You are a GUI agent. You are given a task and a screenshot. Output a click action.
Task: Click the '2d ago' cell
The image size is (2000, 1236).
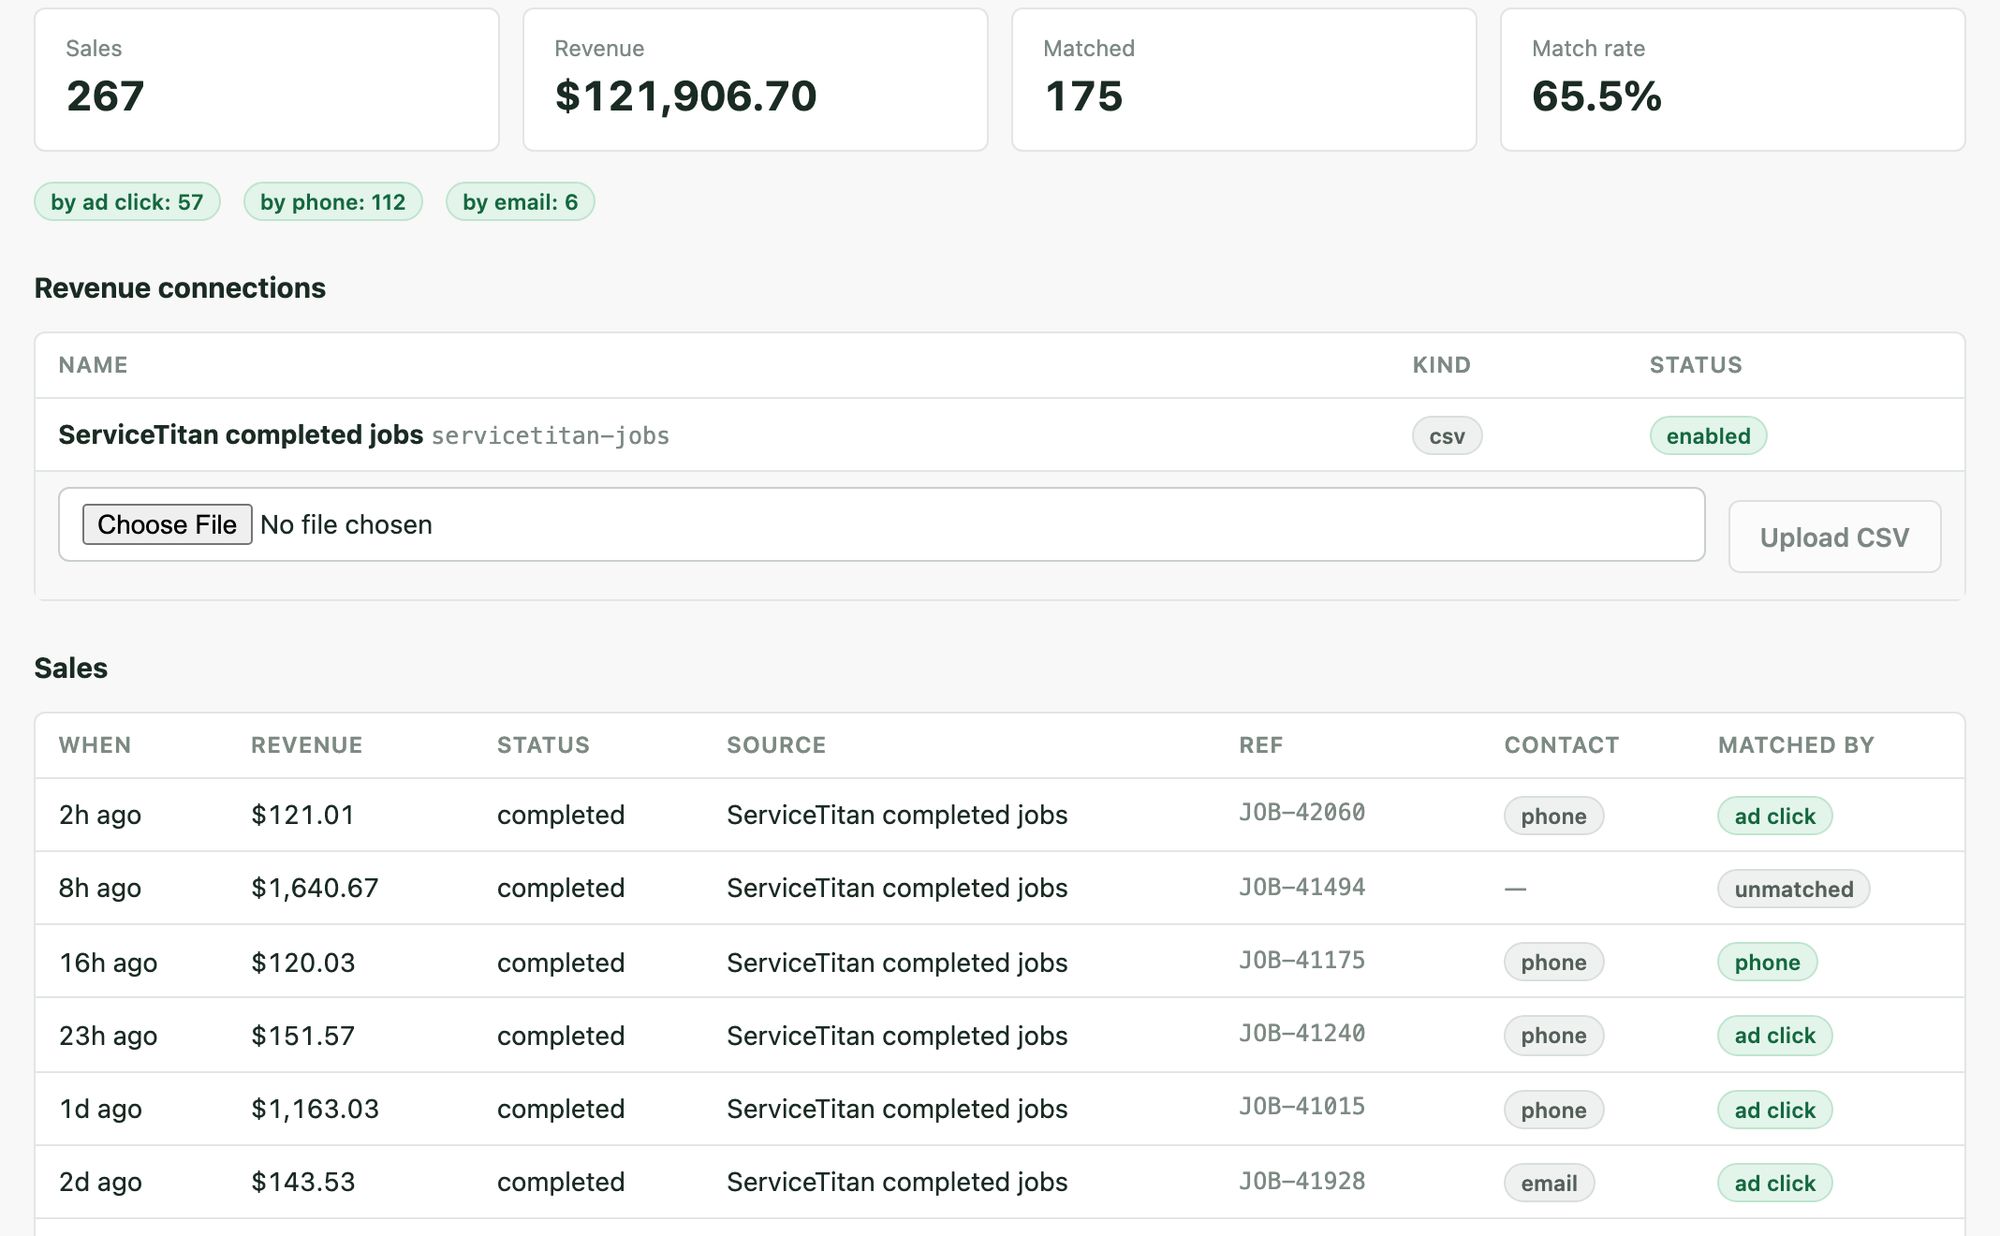100,1182
